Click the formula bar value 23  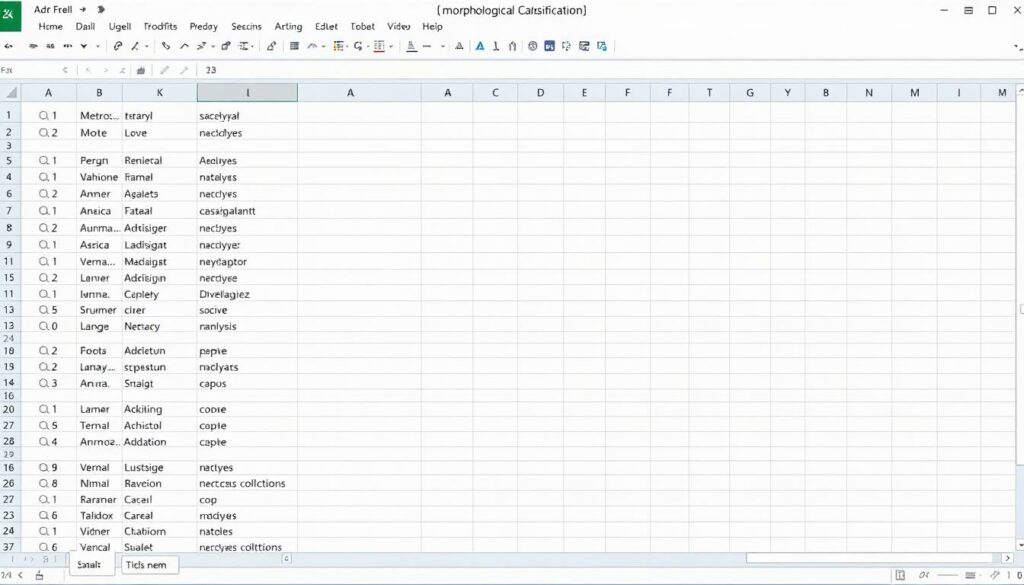coord(211,70)
